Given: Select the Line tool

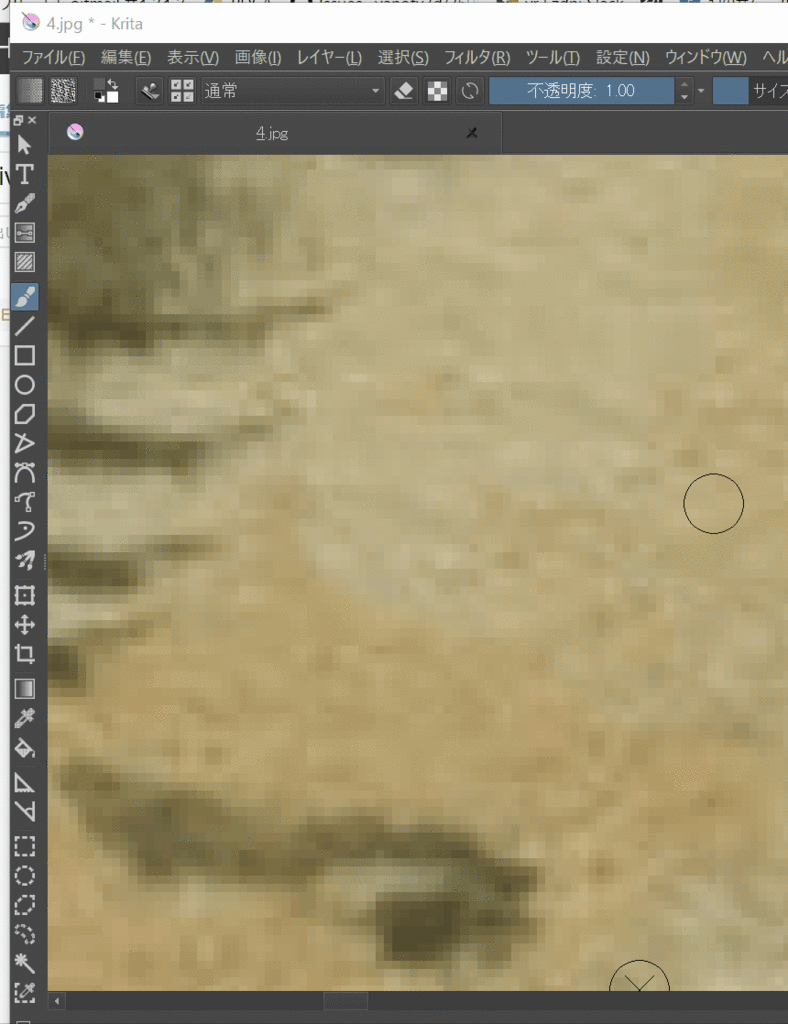Looking at the screenshot, I should (x=25, y=326).
